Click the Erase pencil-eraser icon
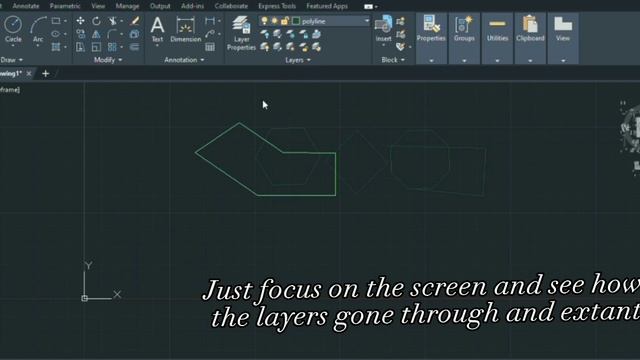 tap(134, 21)
